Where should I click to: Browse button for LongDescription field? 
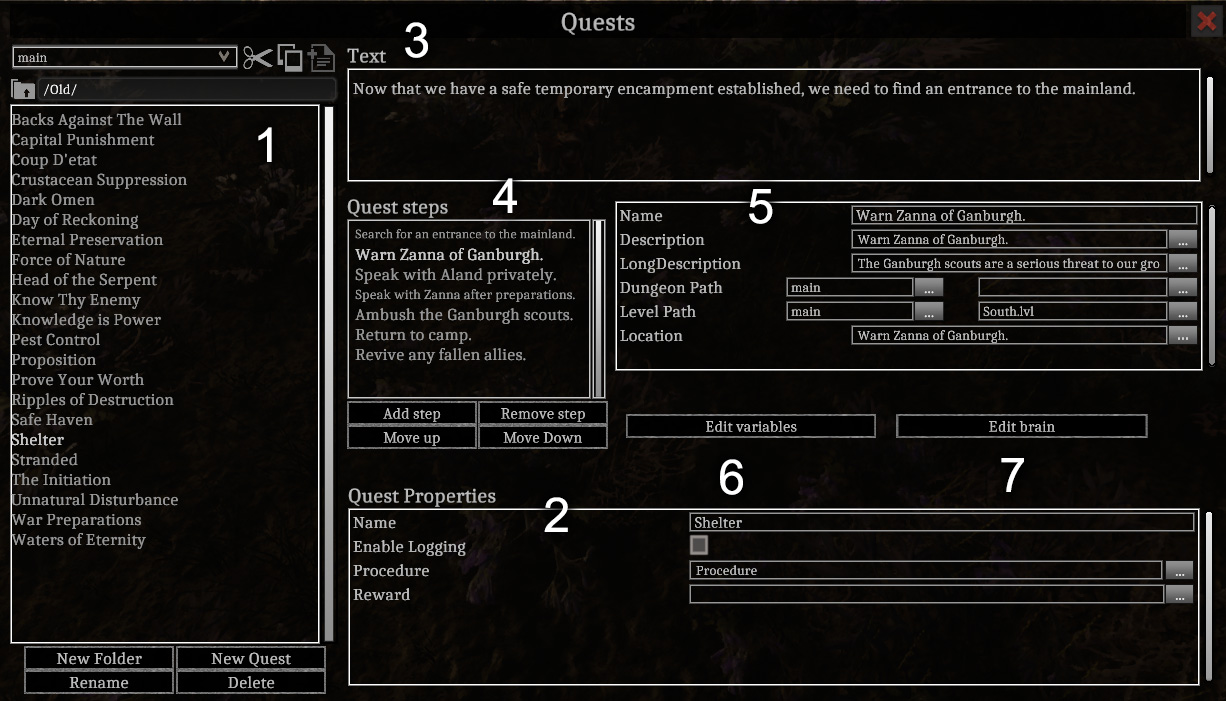[1182, 264]
